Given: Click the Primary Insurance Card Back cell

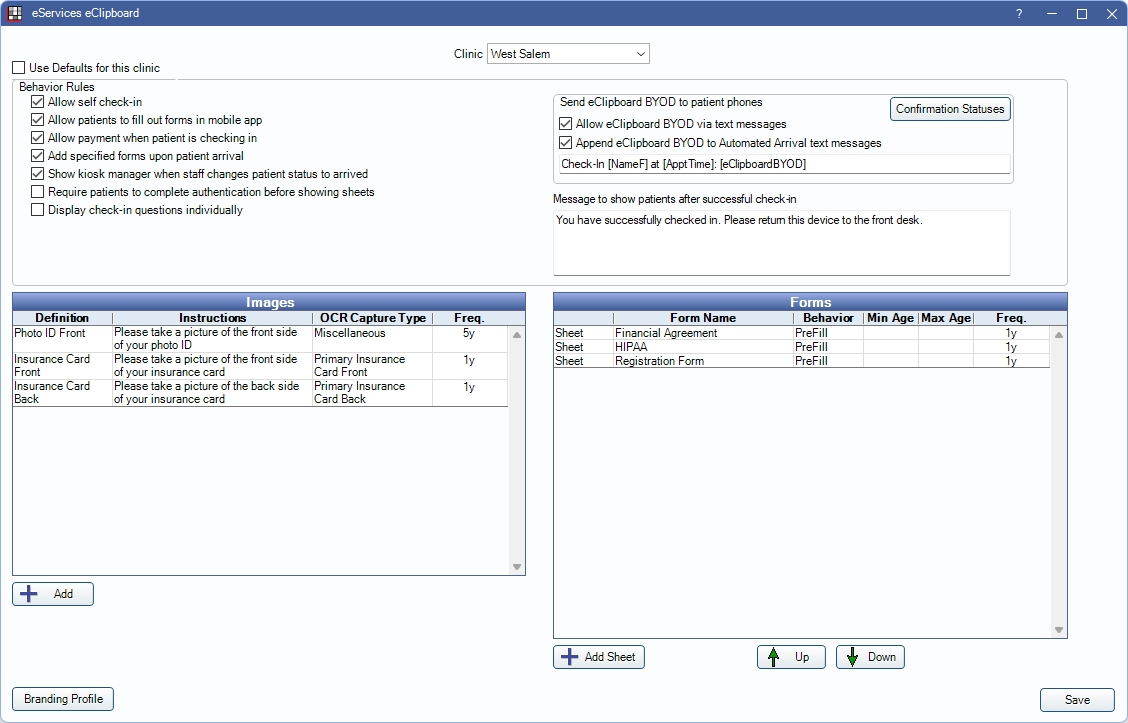Looking at the screenshot, I should [372, 392].
